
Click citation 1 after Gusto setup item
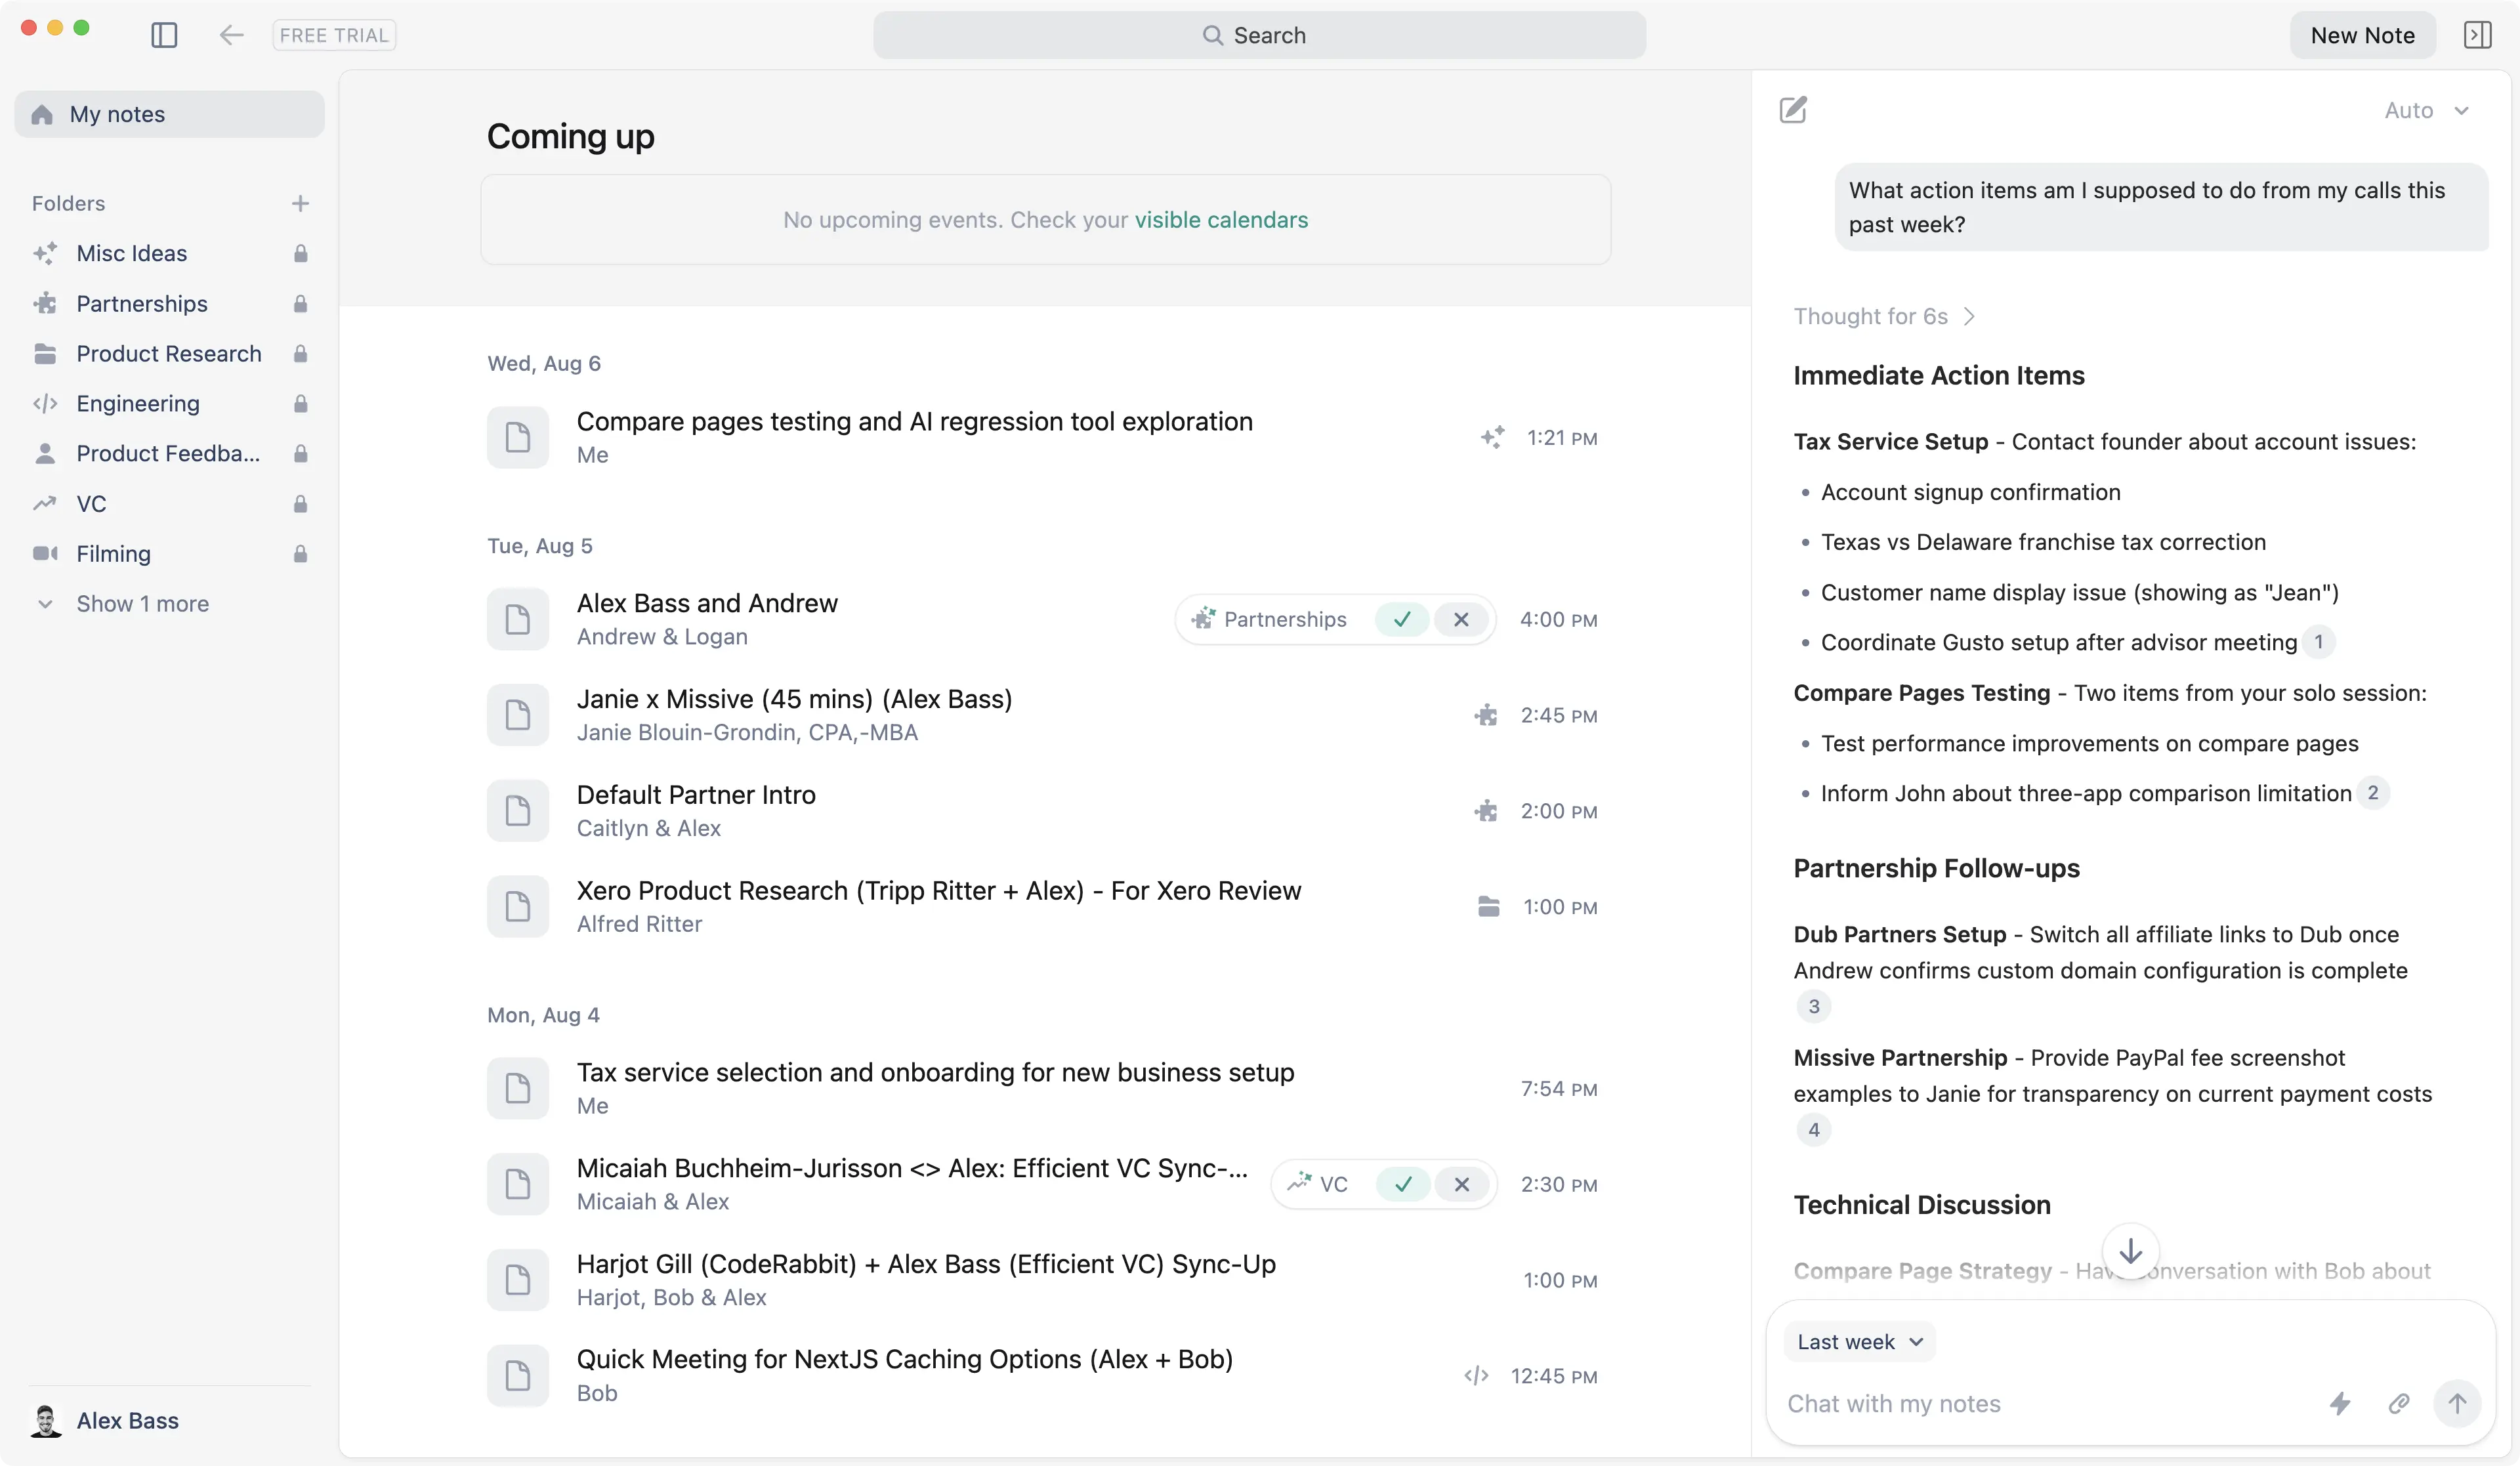tap(2318, 642)
